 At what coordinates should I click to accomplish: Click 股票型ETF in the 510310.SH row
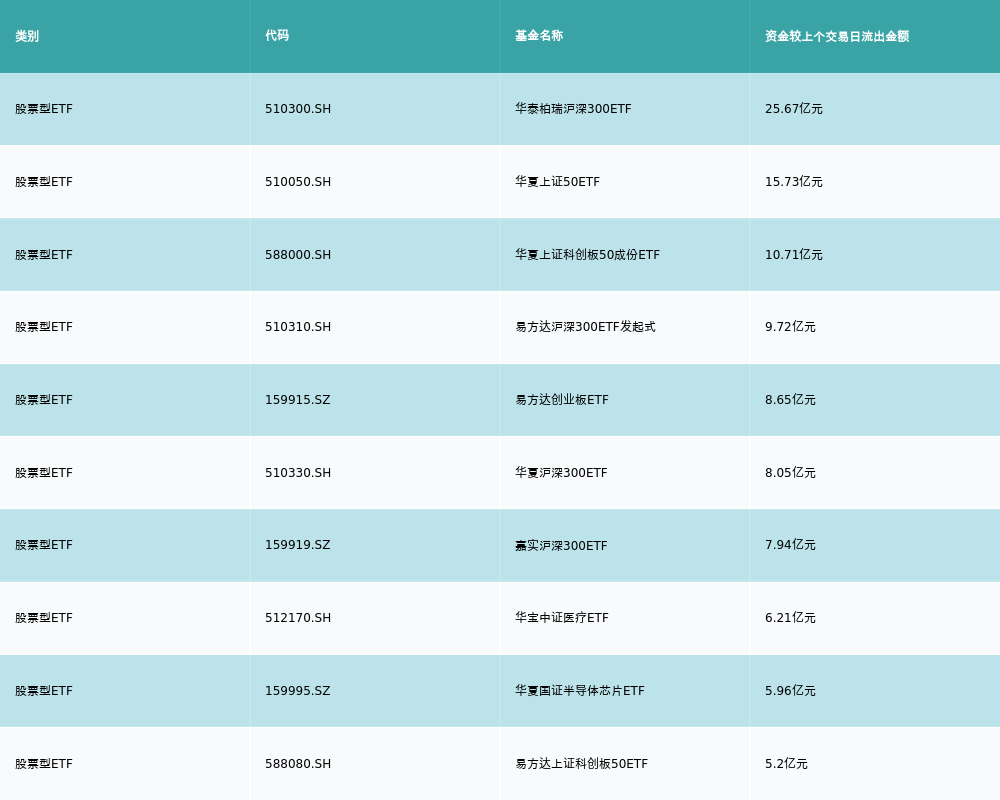(x=44, y=327)
